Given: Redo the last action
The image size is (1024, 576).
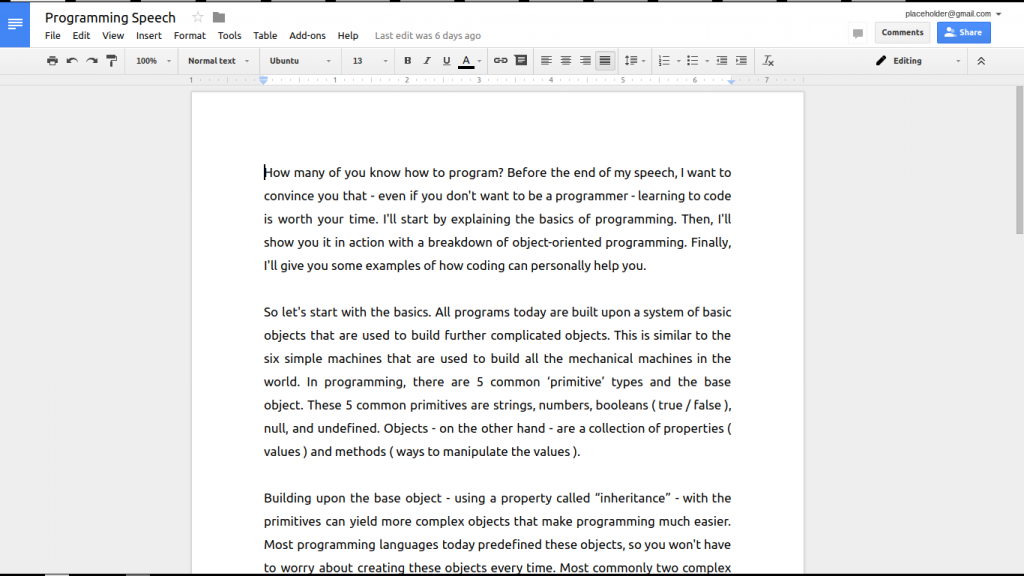Looking at the screenshot, I should (x=92, y=61).
